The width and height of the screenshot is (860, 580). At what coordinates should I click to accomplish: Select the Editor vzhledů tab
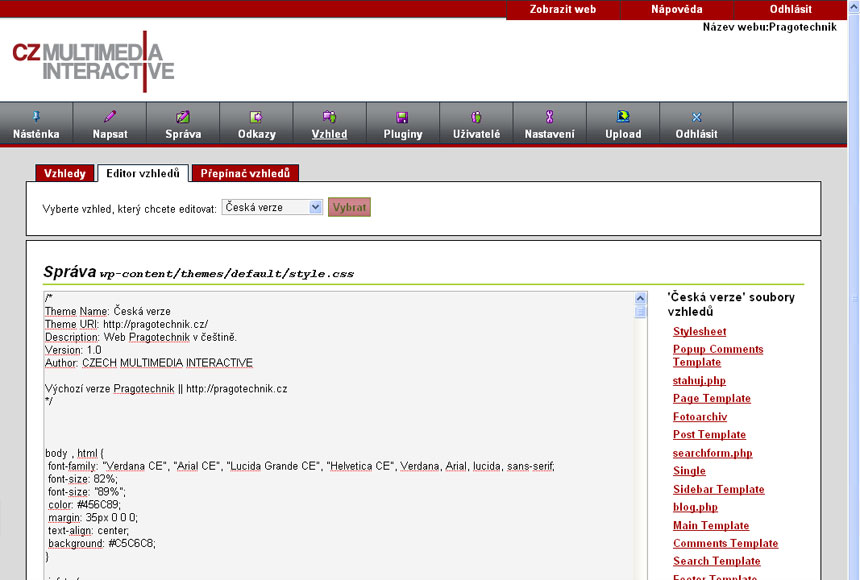[x=143, y=173]
